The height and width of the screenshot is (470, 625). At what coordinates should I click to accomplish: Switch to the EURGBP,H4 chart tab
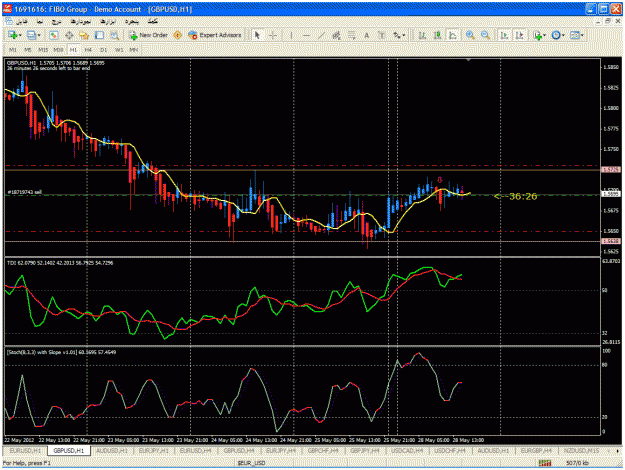[536, 450]
